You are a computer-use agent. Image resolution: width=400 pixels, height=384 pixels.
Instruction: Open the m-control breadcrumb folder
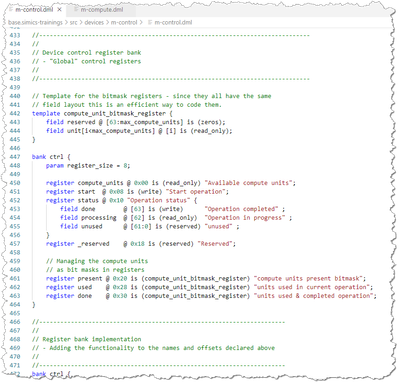tap(124, 23)
